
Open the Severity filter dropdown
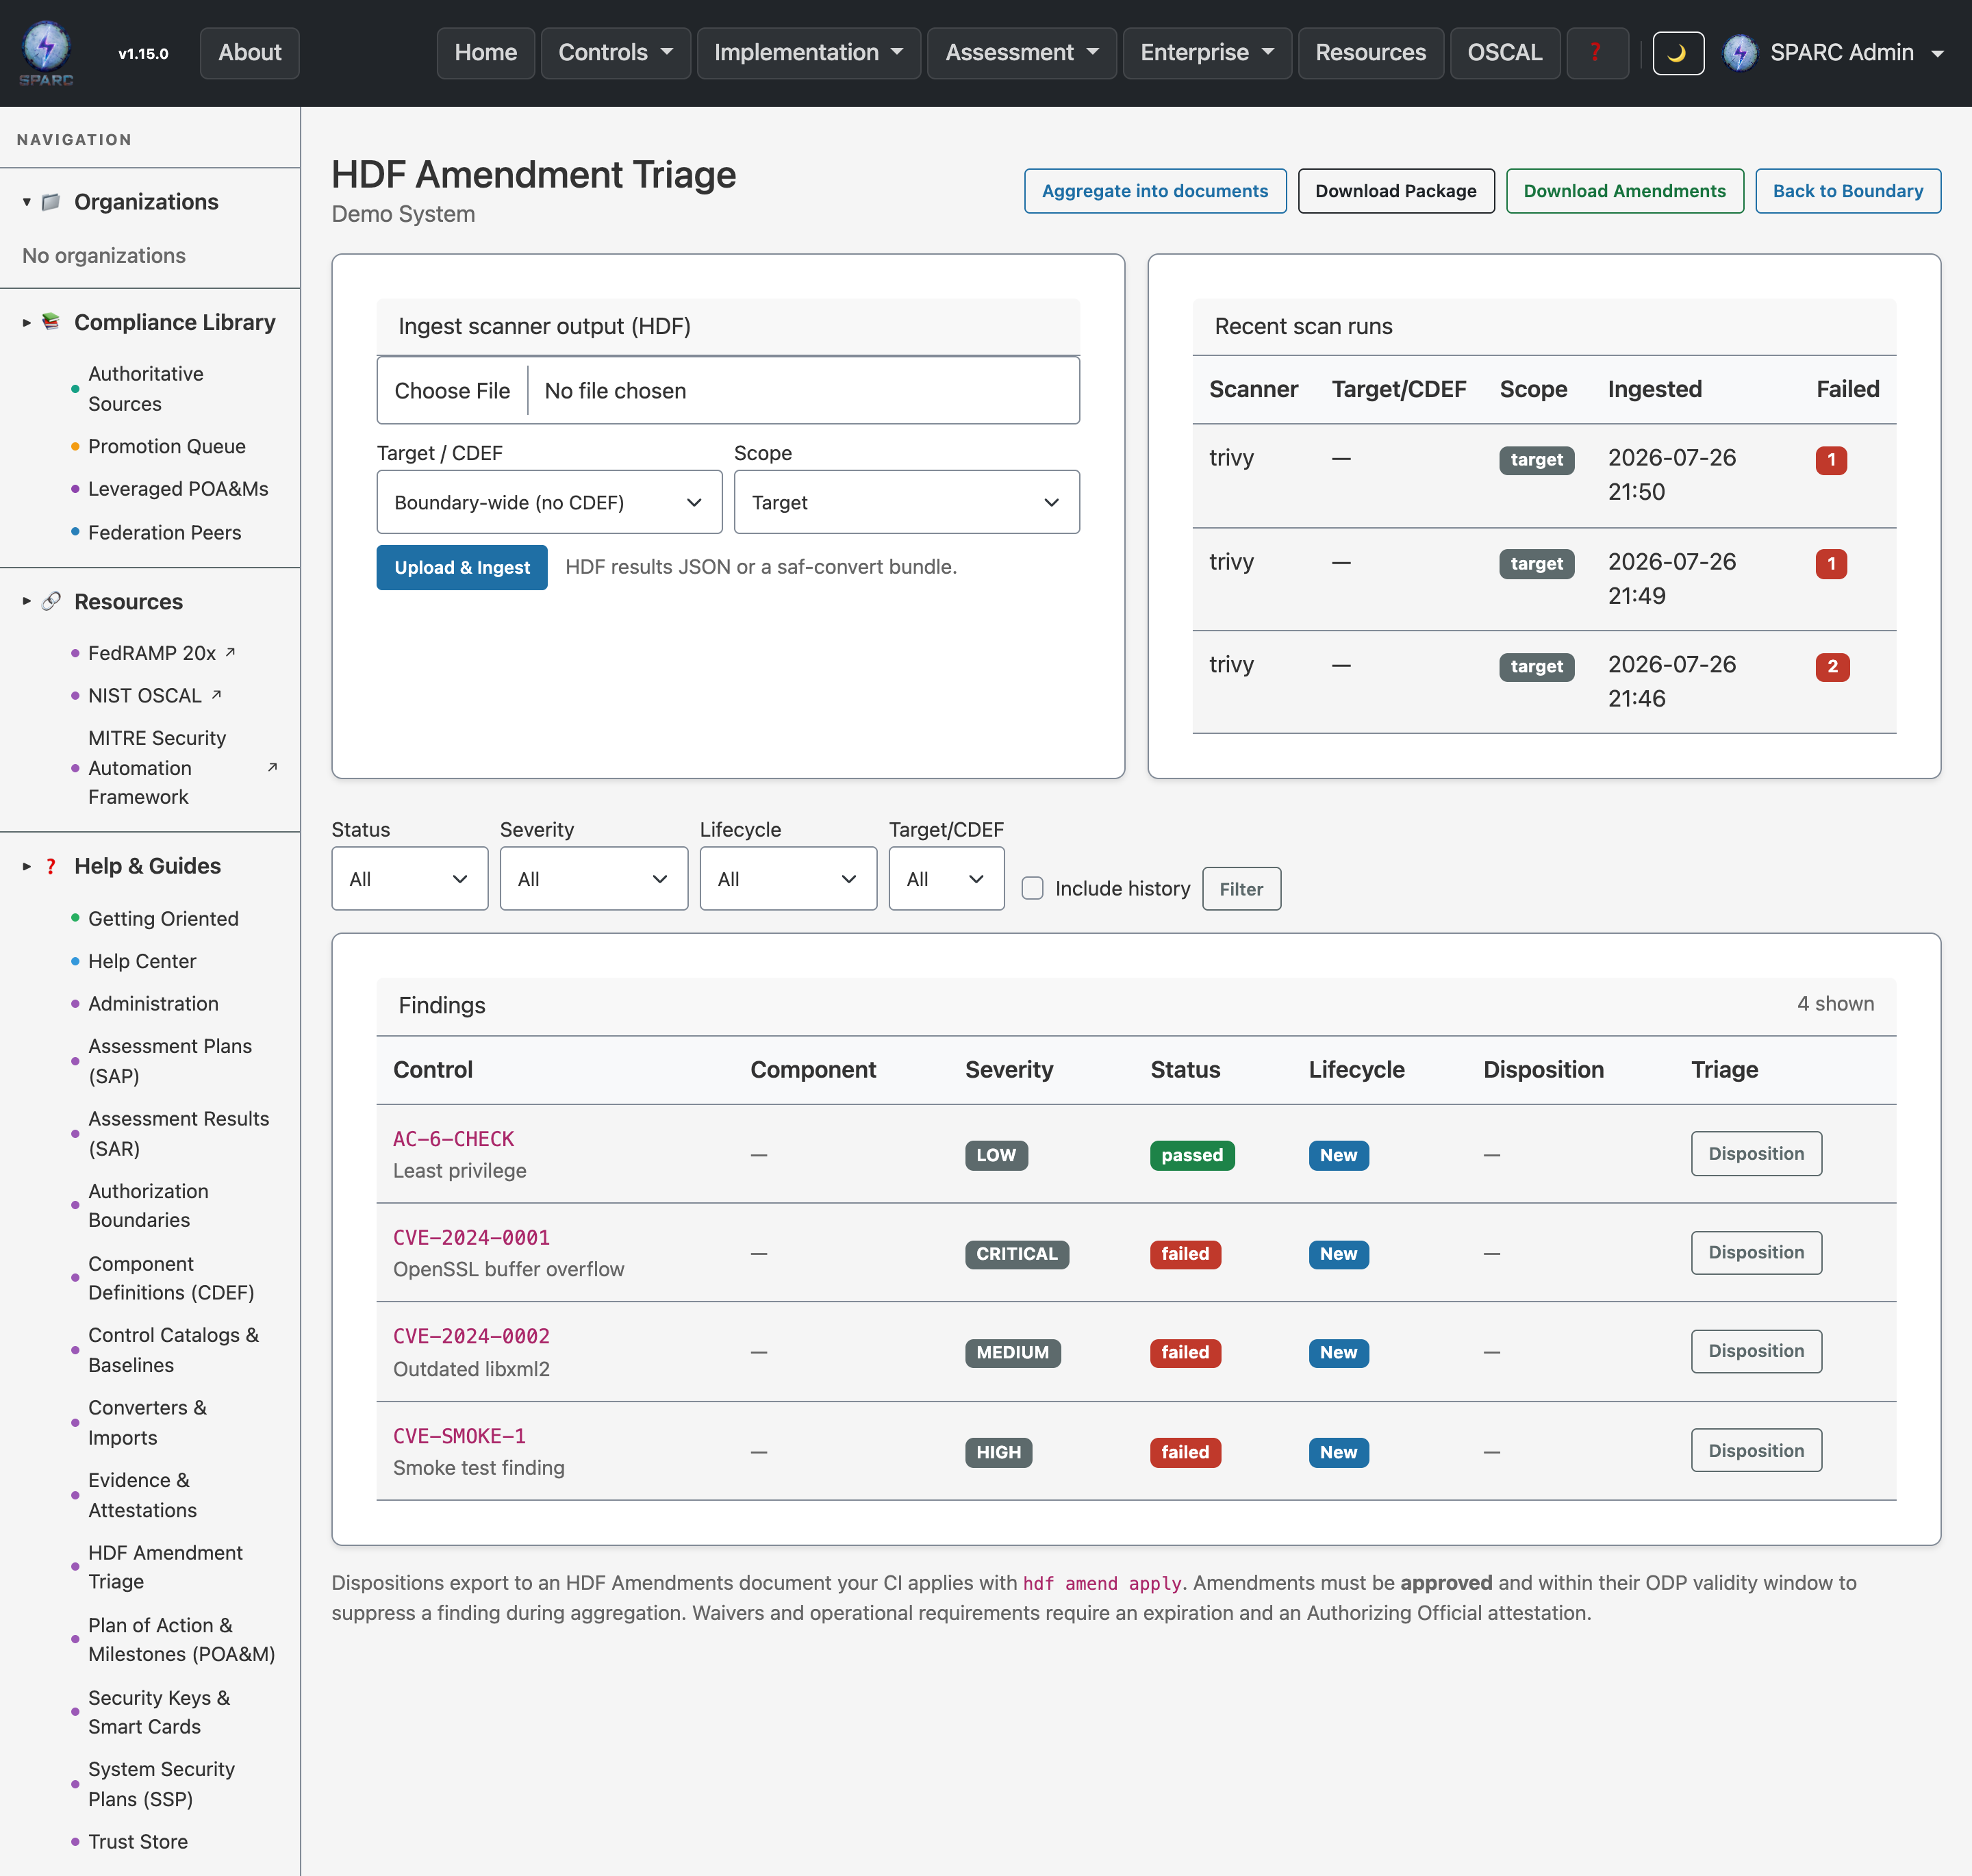point(593,879)
